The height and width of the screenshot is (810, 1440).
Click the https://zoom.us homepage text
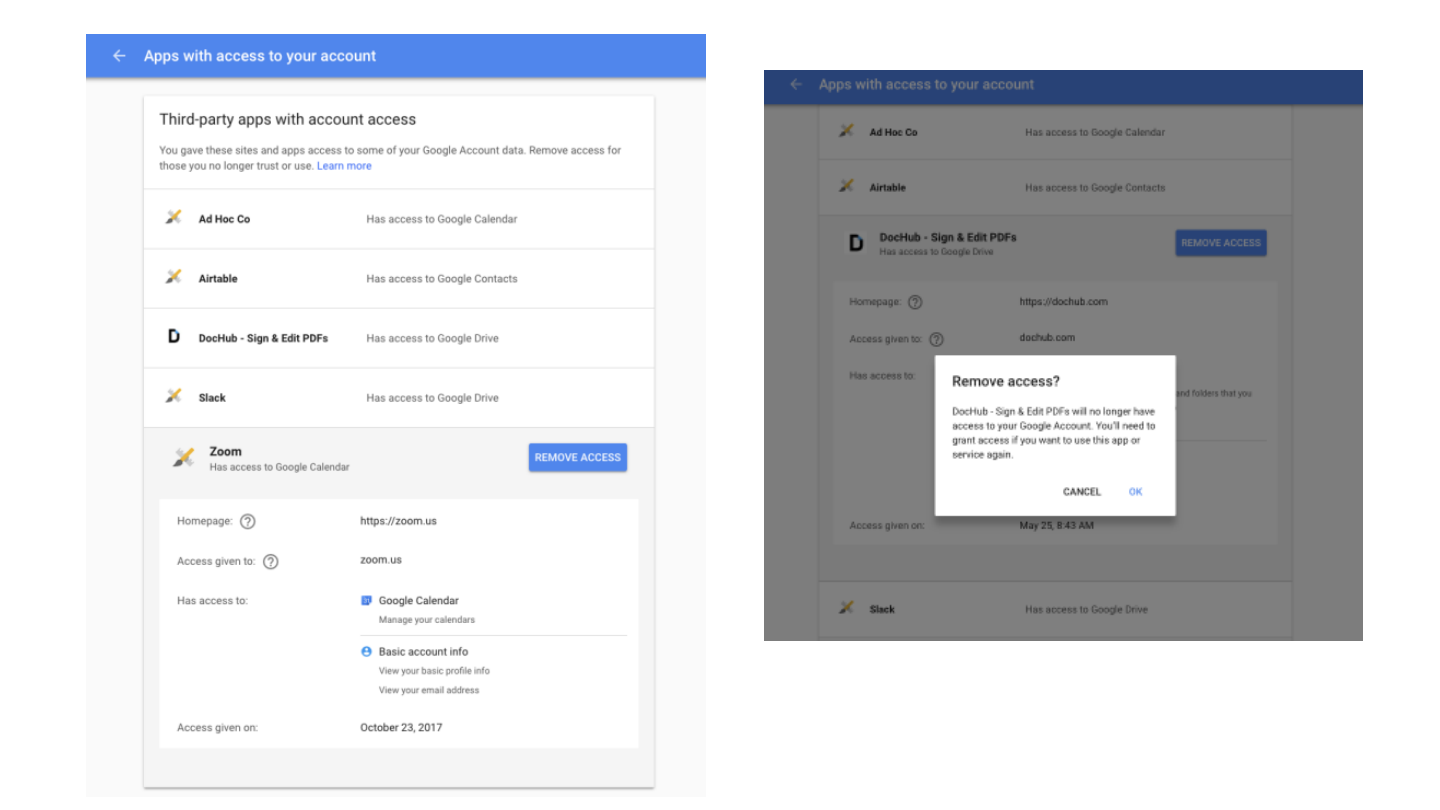click(398, 521)
